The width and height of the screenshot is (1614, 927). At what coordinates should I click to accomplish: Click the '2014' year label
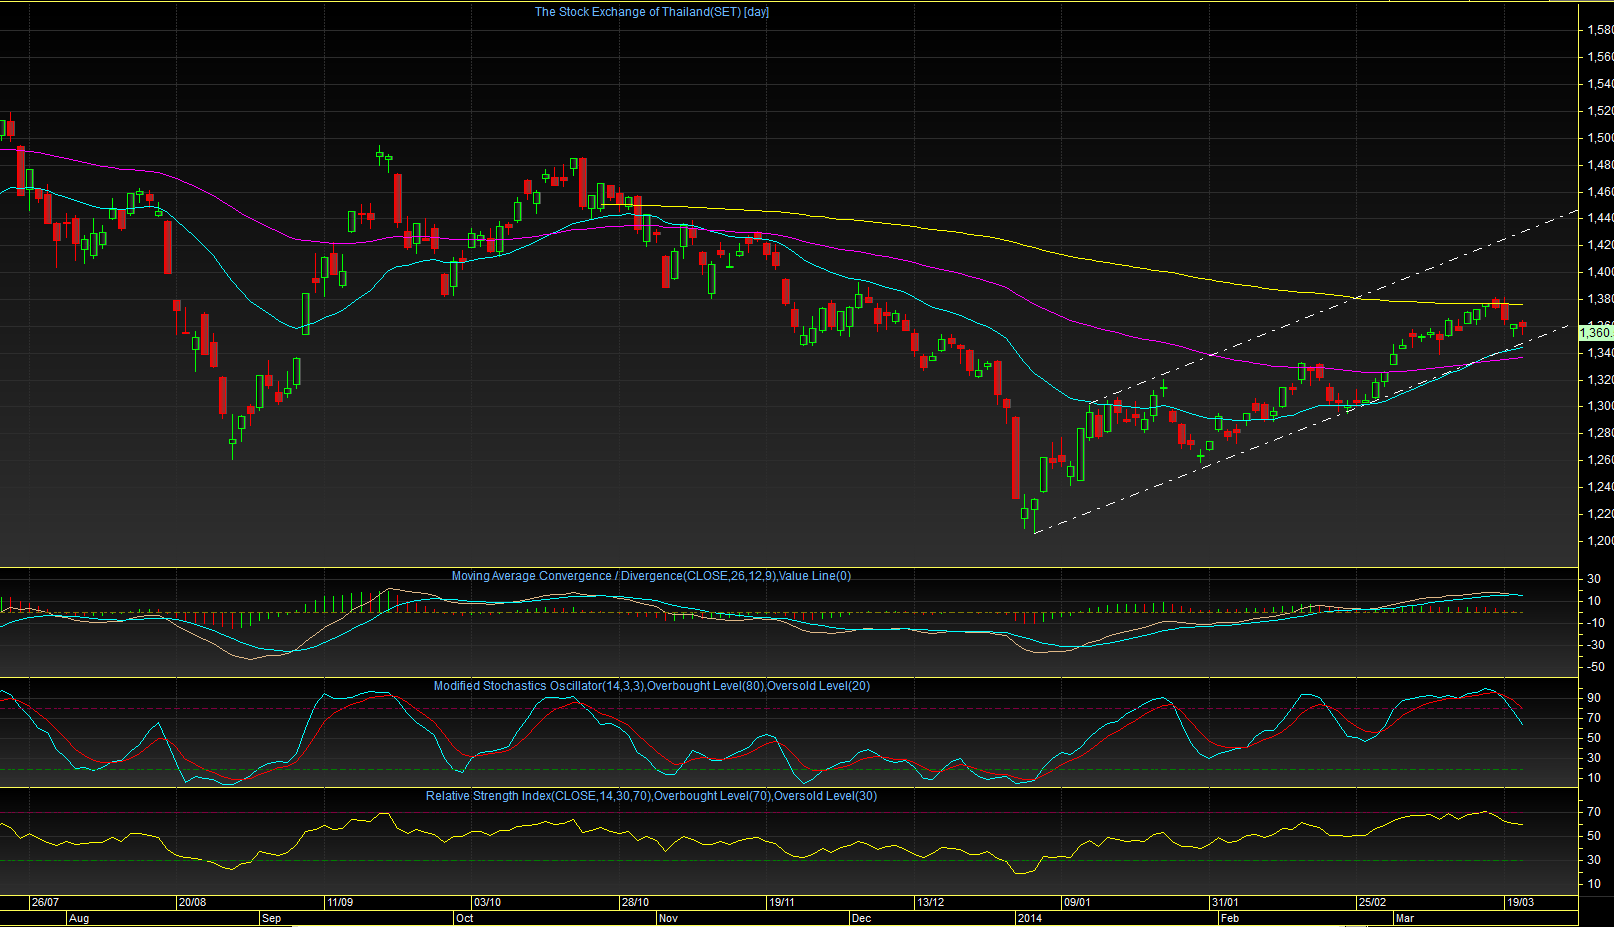pos(1029,918)
